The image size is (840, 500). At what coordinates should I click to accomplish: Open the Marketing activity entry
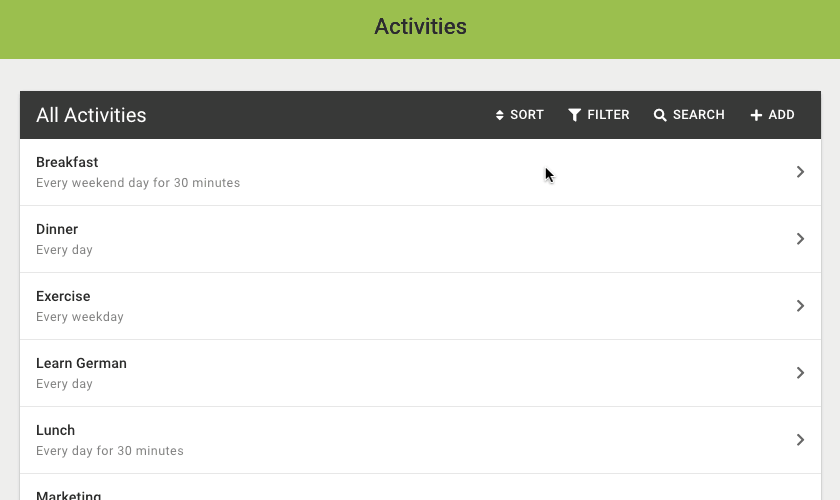pyautogui.click(x=69, y=494)
